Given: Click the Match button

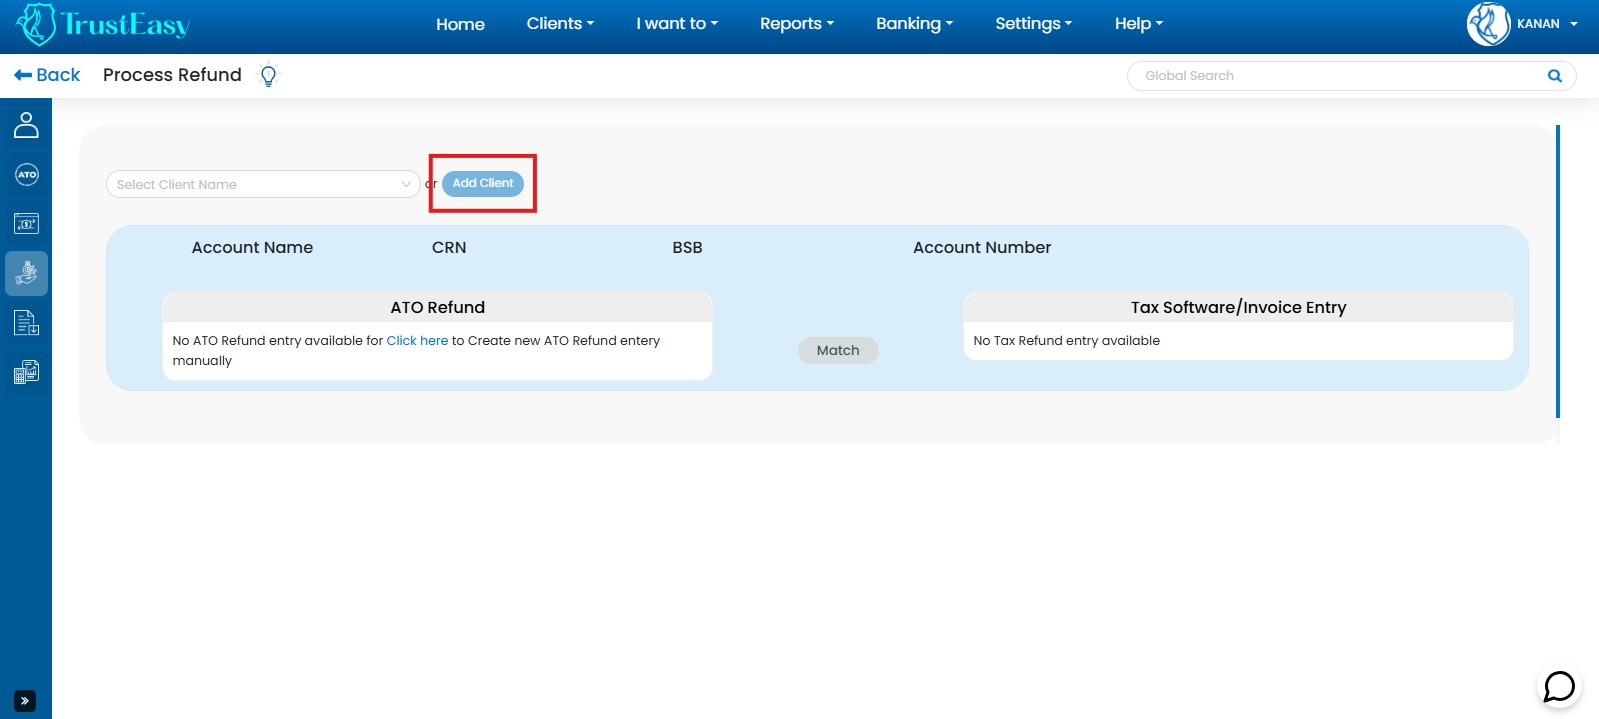Looking at the screenshot, I should 838,350.
